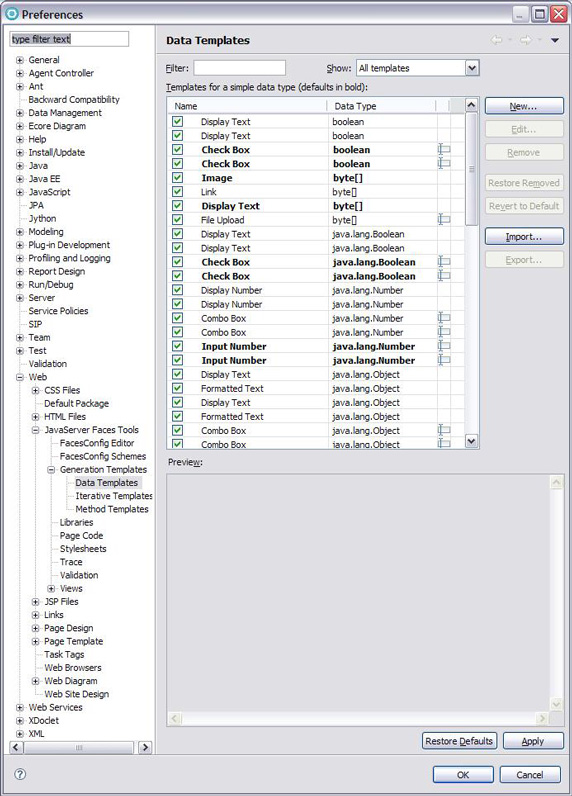Click Restore Defaults button
Screen dimensions: 572x796
[459, 741]
